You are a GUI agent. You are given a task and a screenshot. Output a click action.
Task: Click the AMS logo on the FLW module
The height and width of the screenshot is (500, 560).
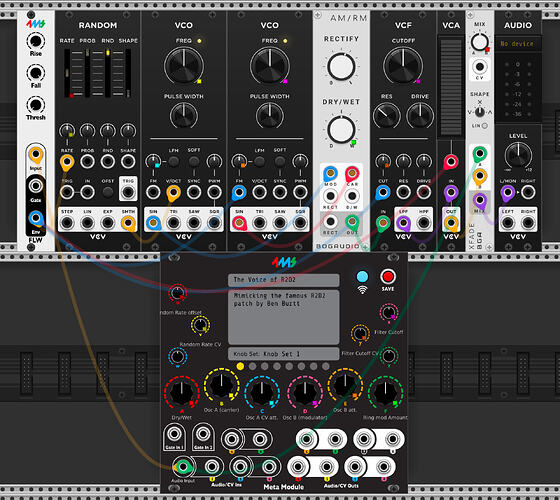[35, 24]
